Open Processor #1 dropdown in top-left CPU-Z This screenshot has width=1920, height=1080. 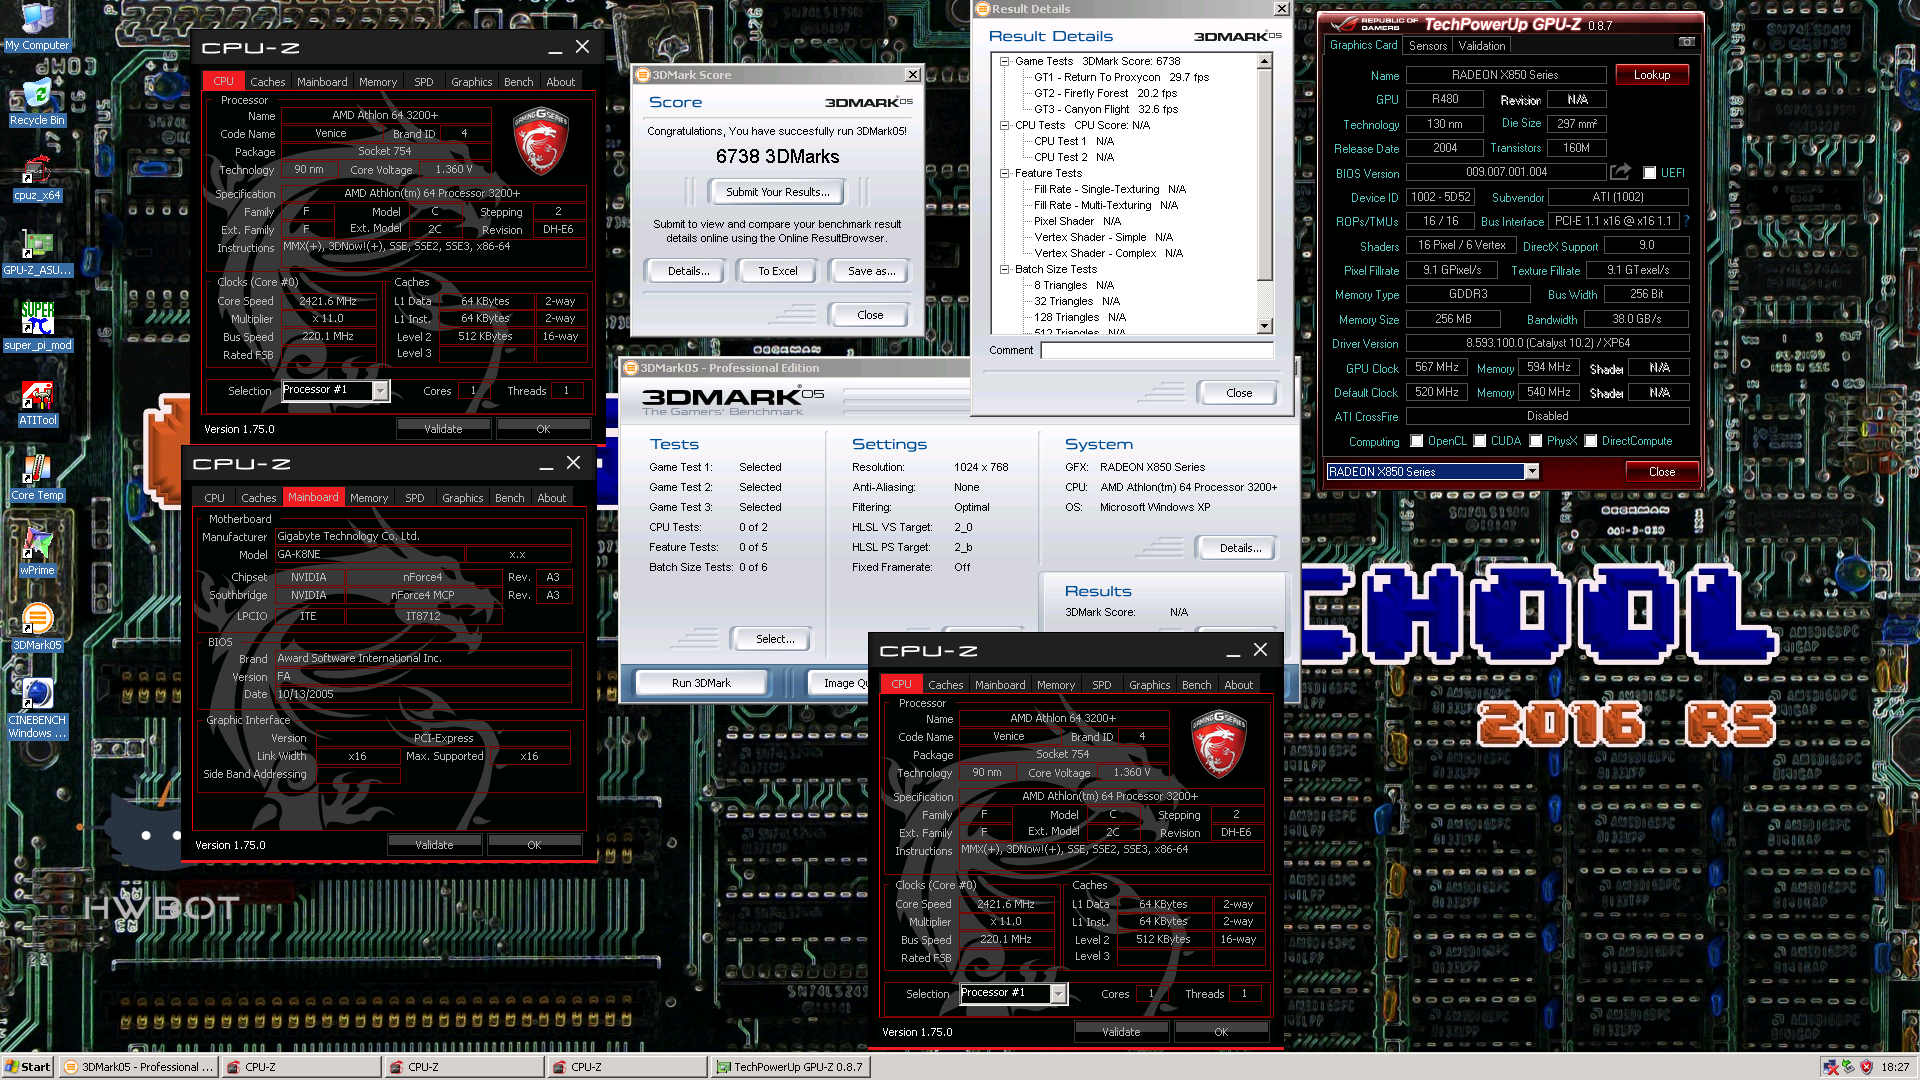pos(380,391)
